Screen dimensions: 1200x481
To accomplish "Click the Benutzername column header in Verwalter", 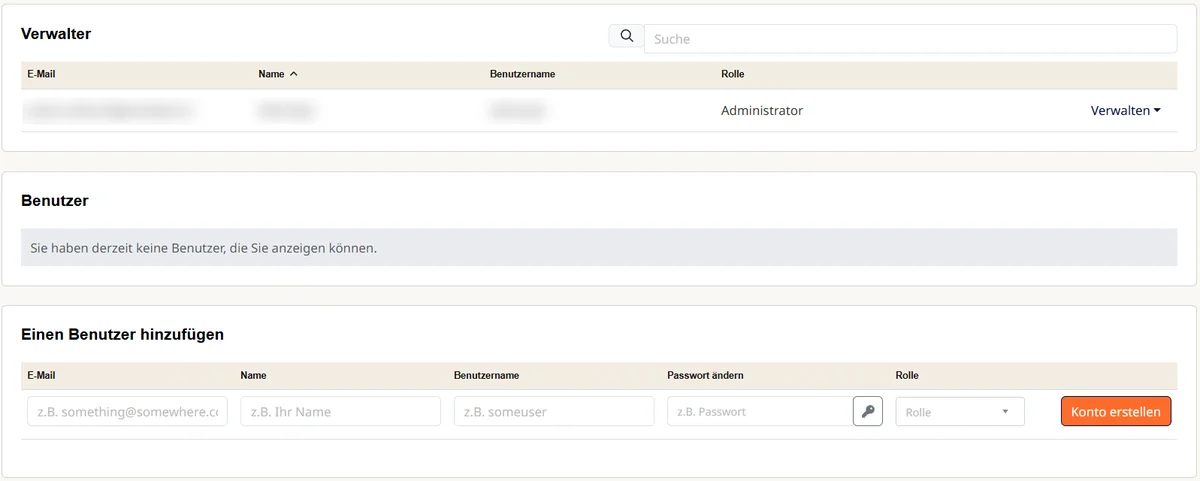I will 522,75.
